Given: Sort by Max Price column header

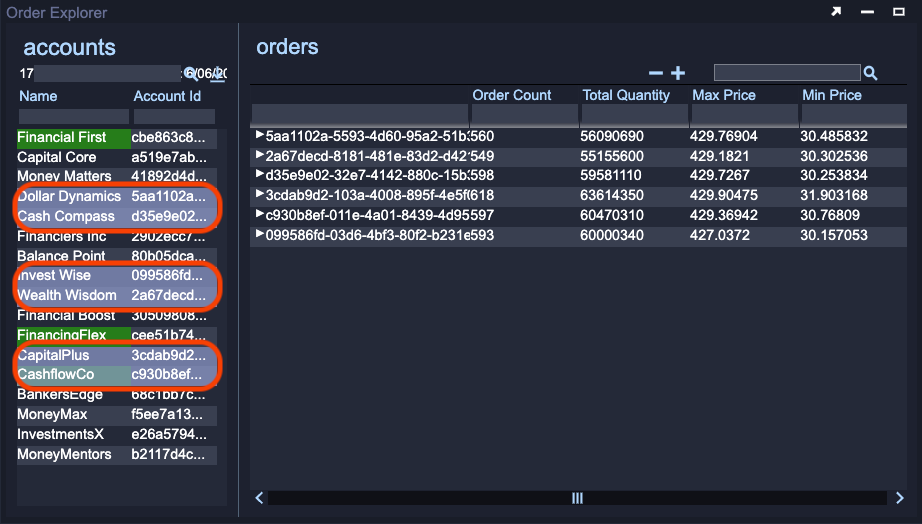Looking at the screenshot, I should coord(724,95).
